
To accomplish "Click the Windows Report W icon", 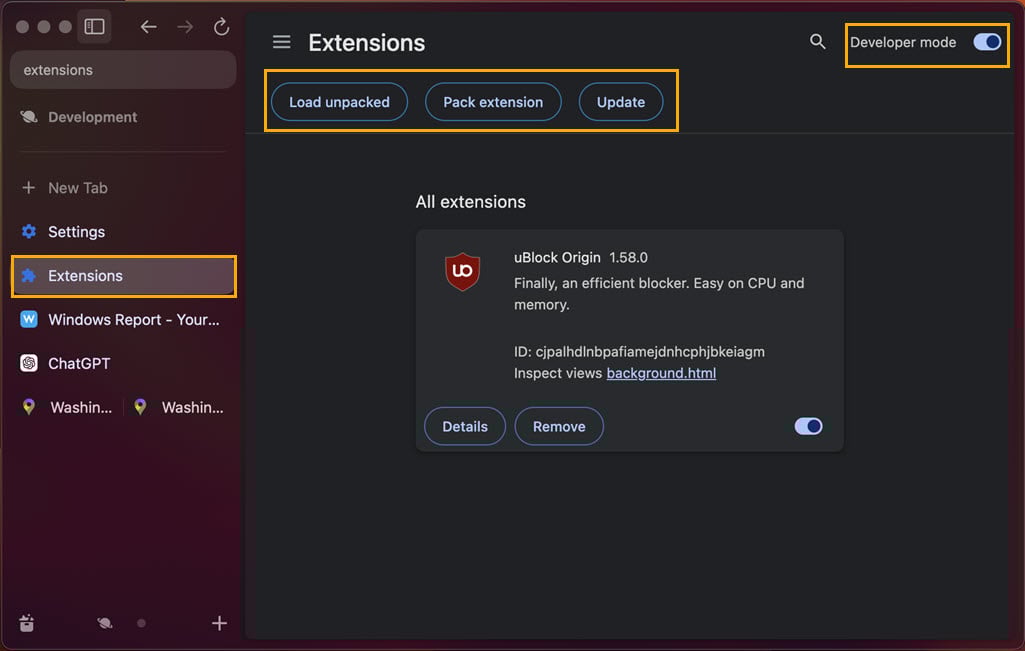I will coord(29,319).
